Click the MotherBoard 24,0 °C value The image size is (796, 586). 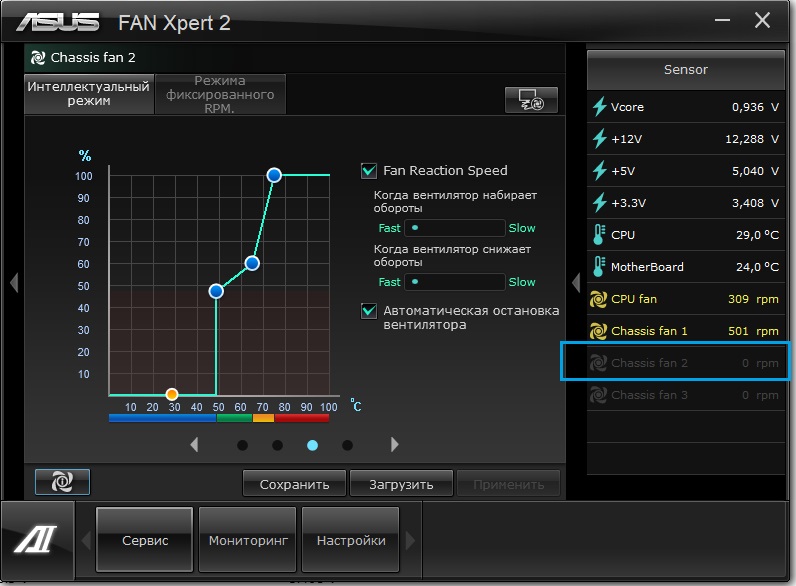coord(757,267)
